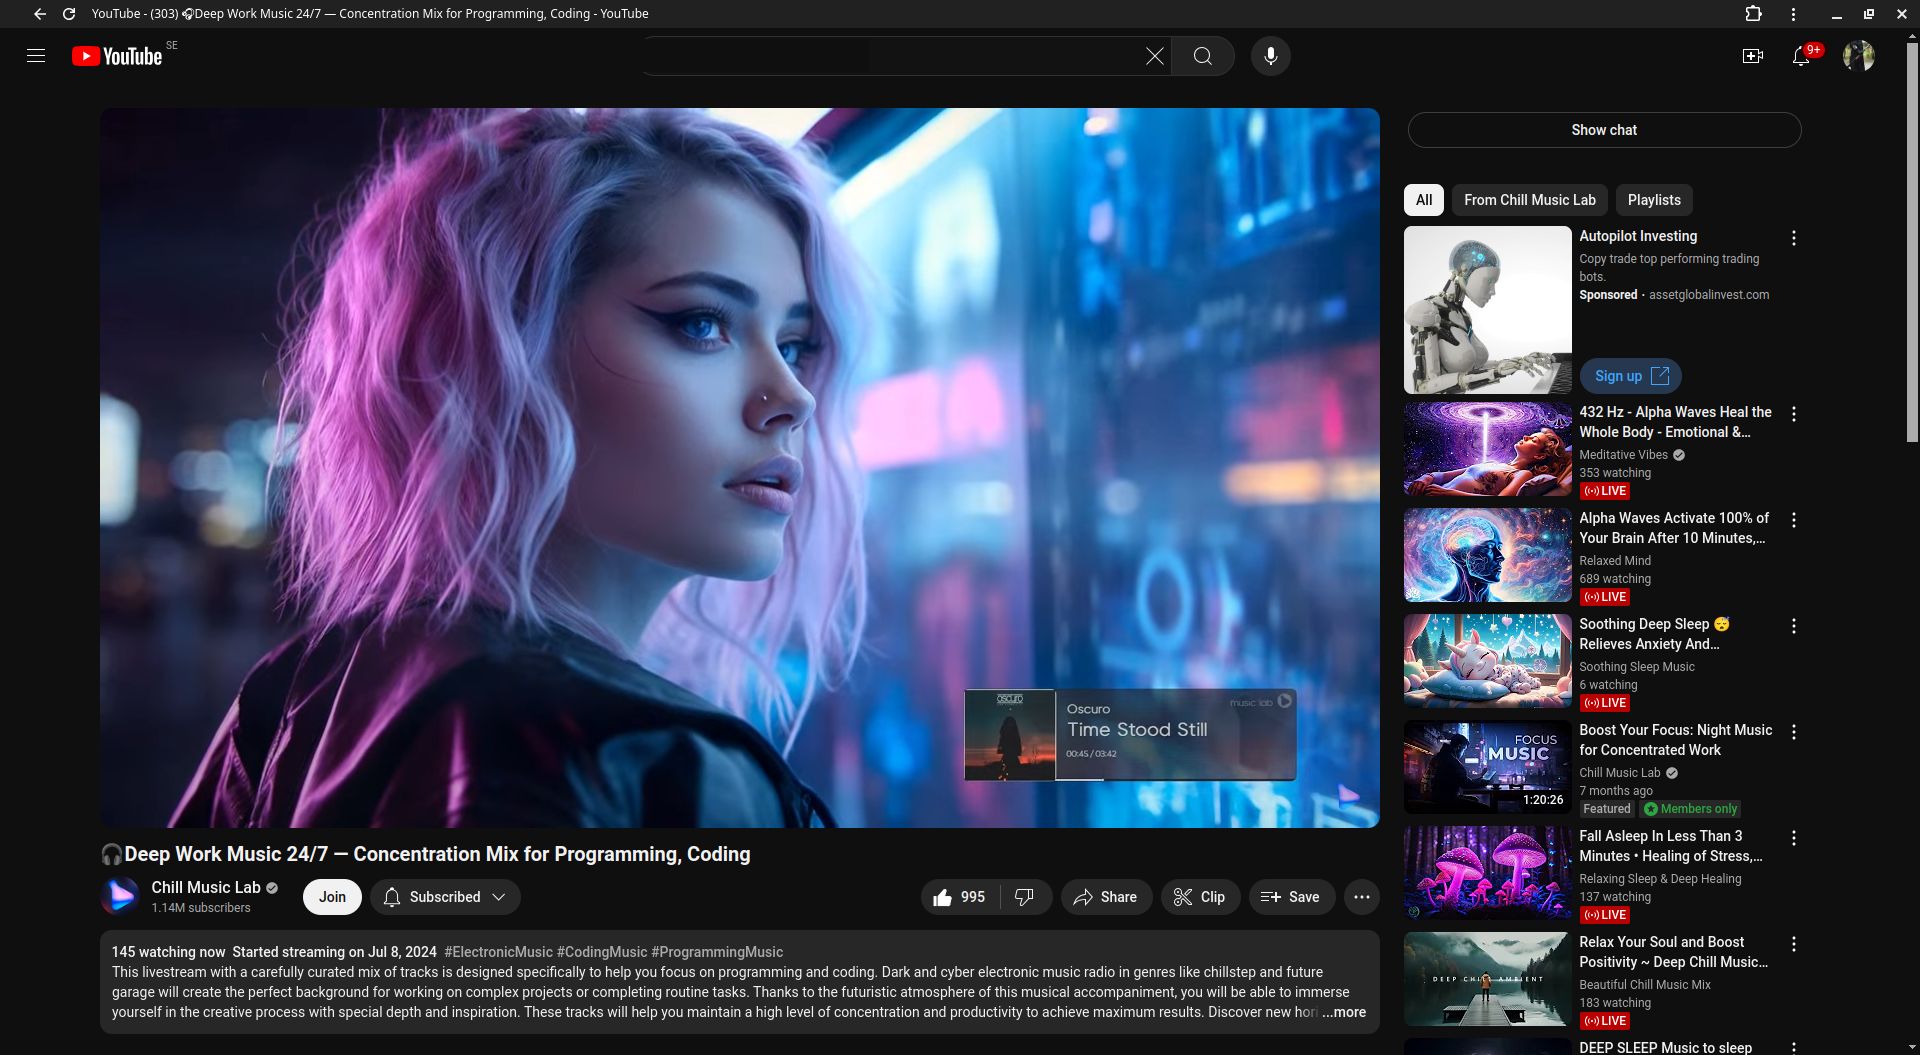Open Soothing Sleep Music channel link
The image size is (1920, 1055).
[x=1637, y=667]
